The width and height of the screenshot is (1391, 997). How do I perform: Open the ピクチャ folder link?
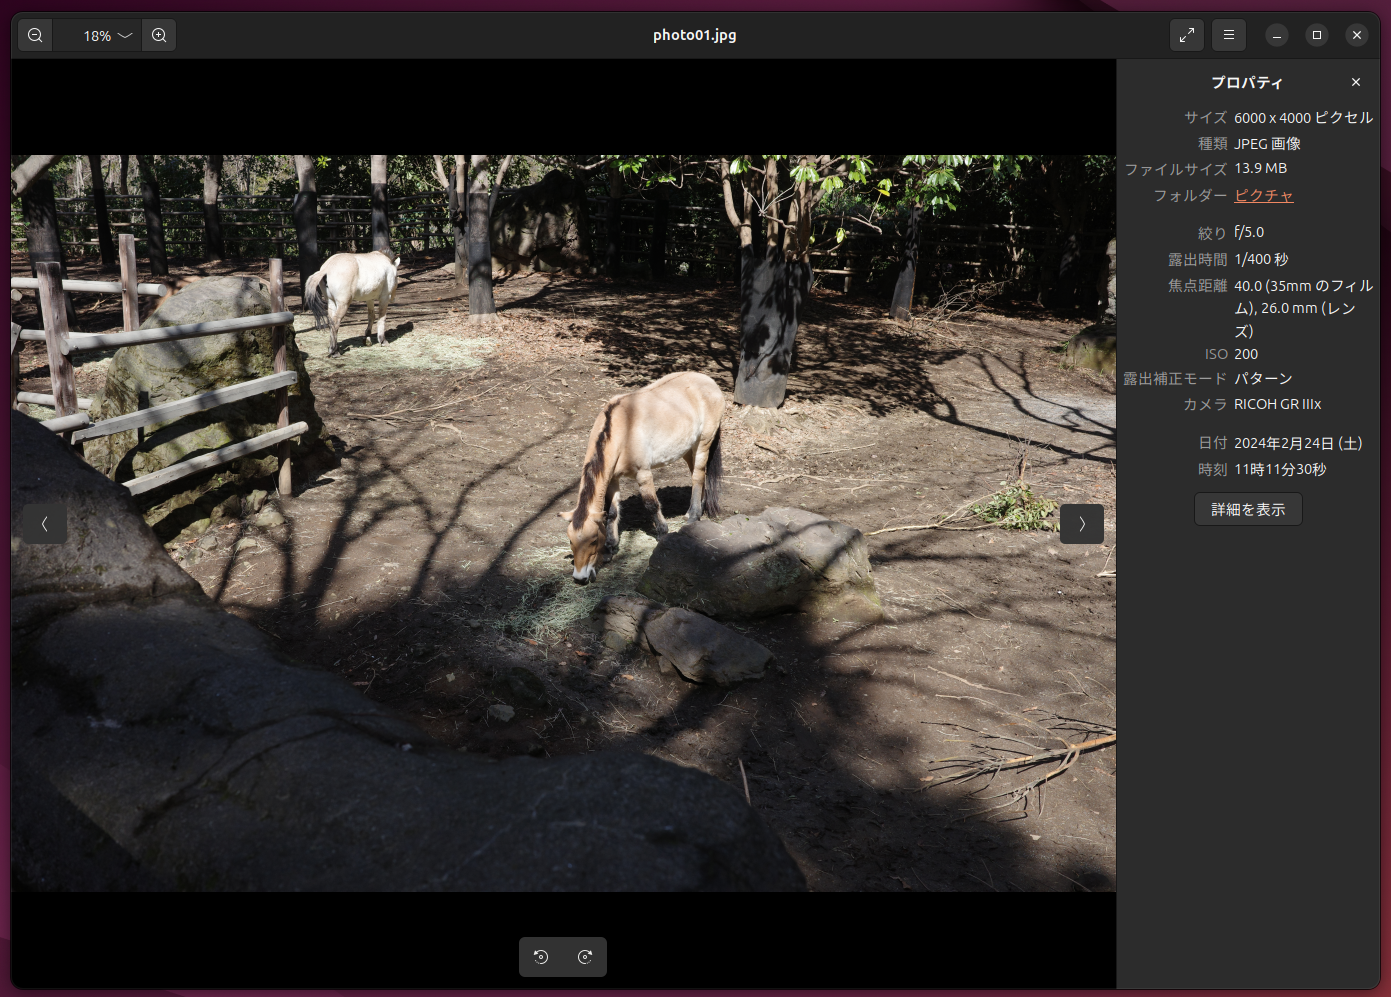pos(1264,195)
